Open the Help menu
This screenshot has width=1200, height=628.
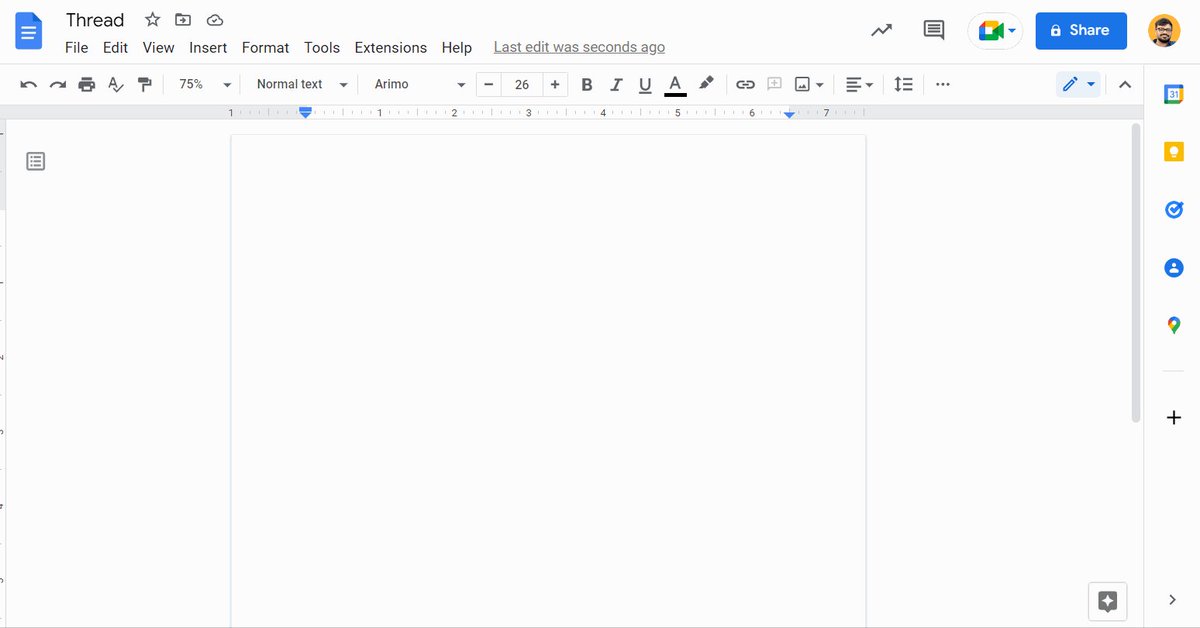click(456, 47)
